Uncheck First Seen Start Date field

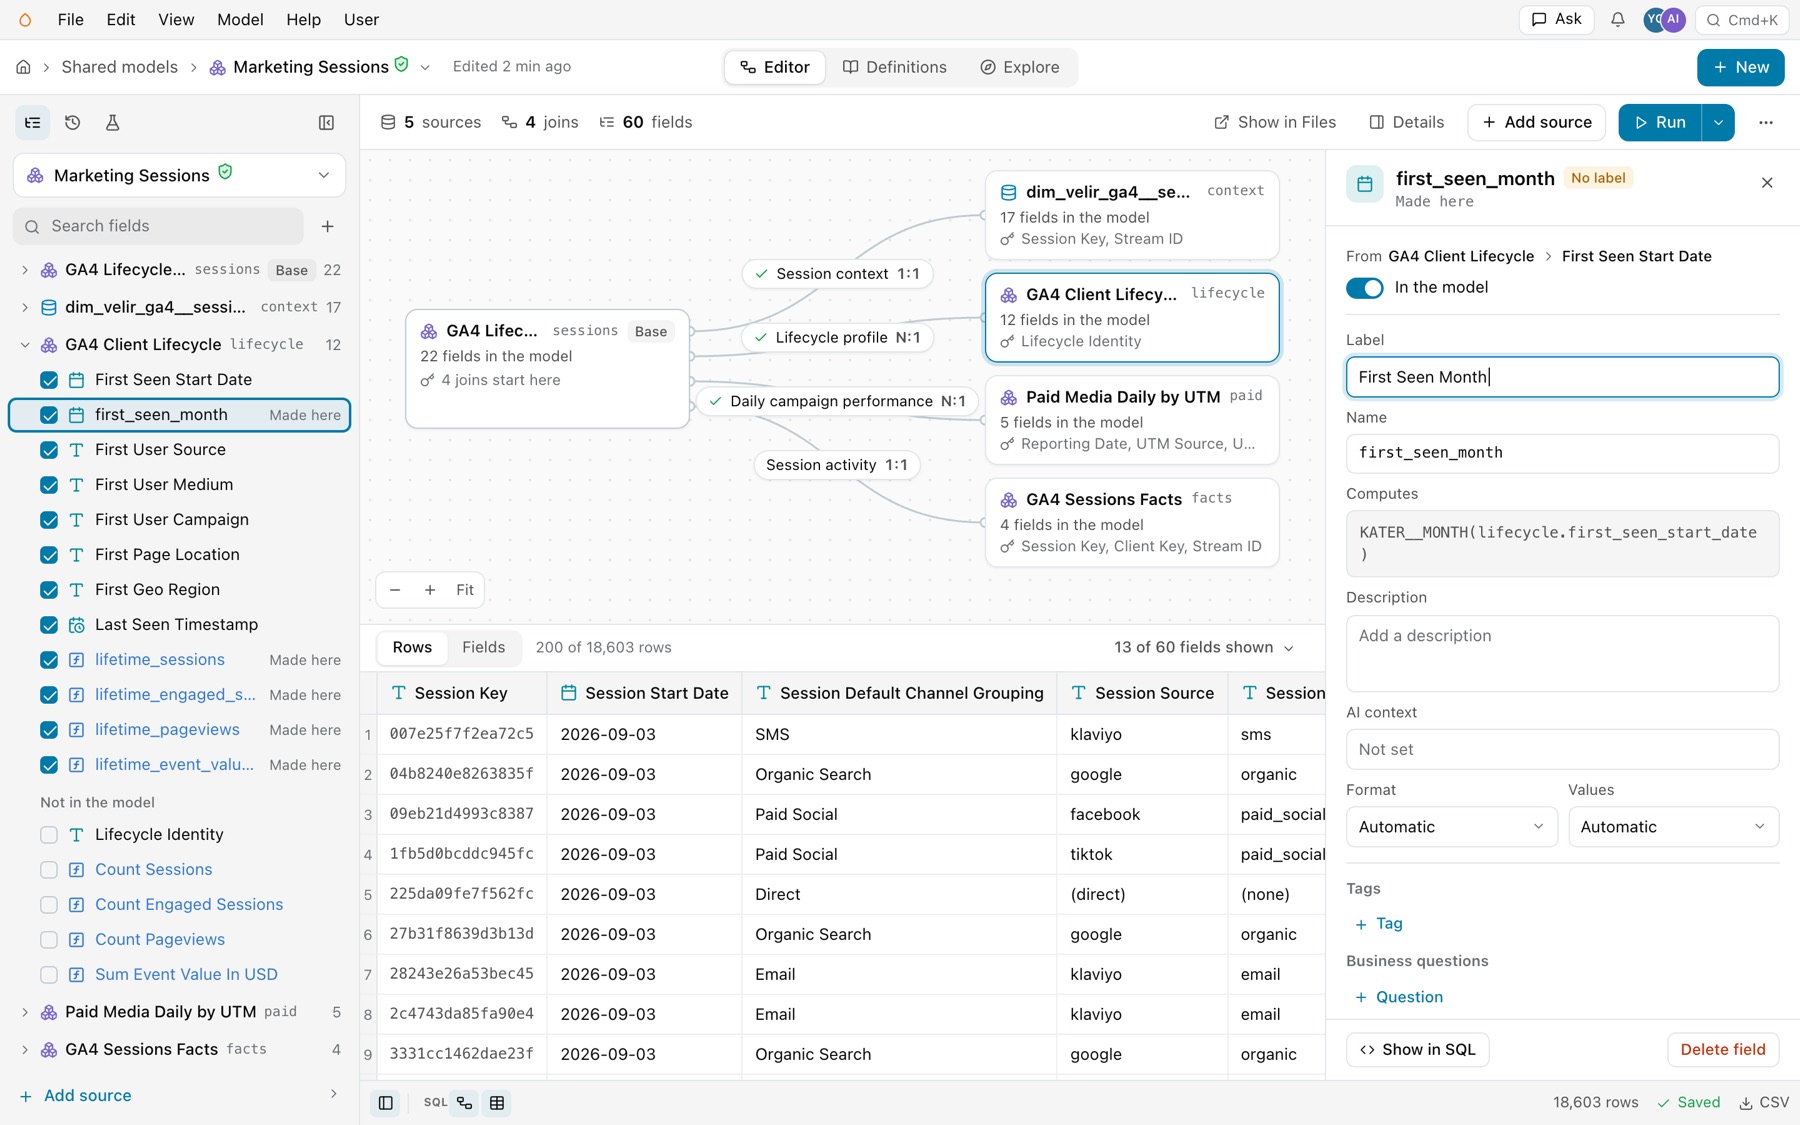coord(49,380)
